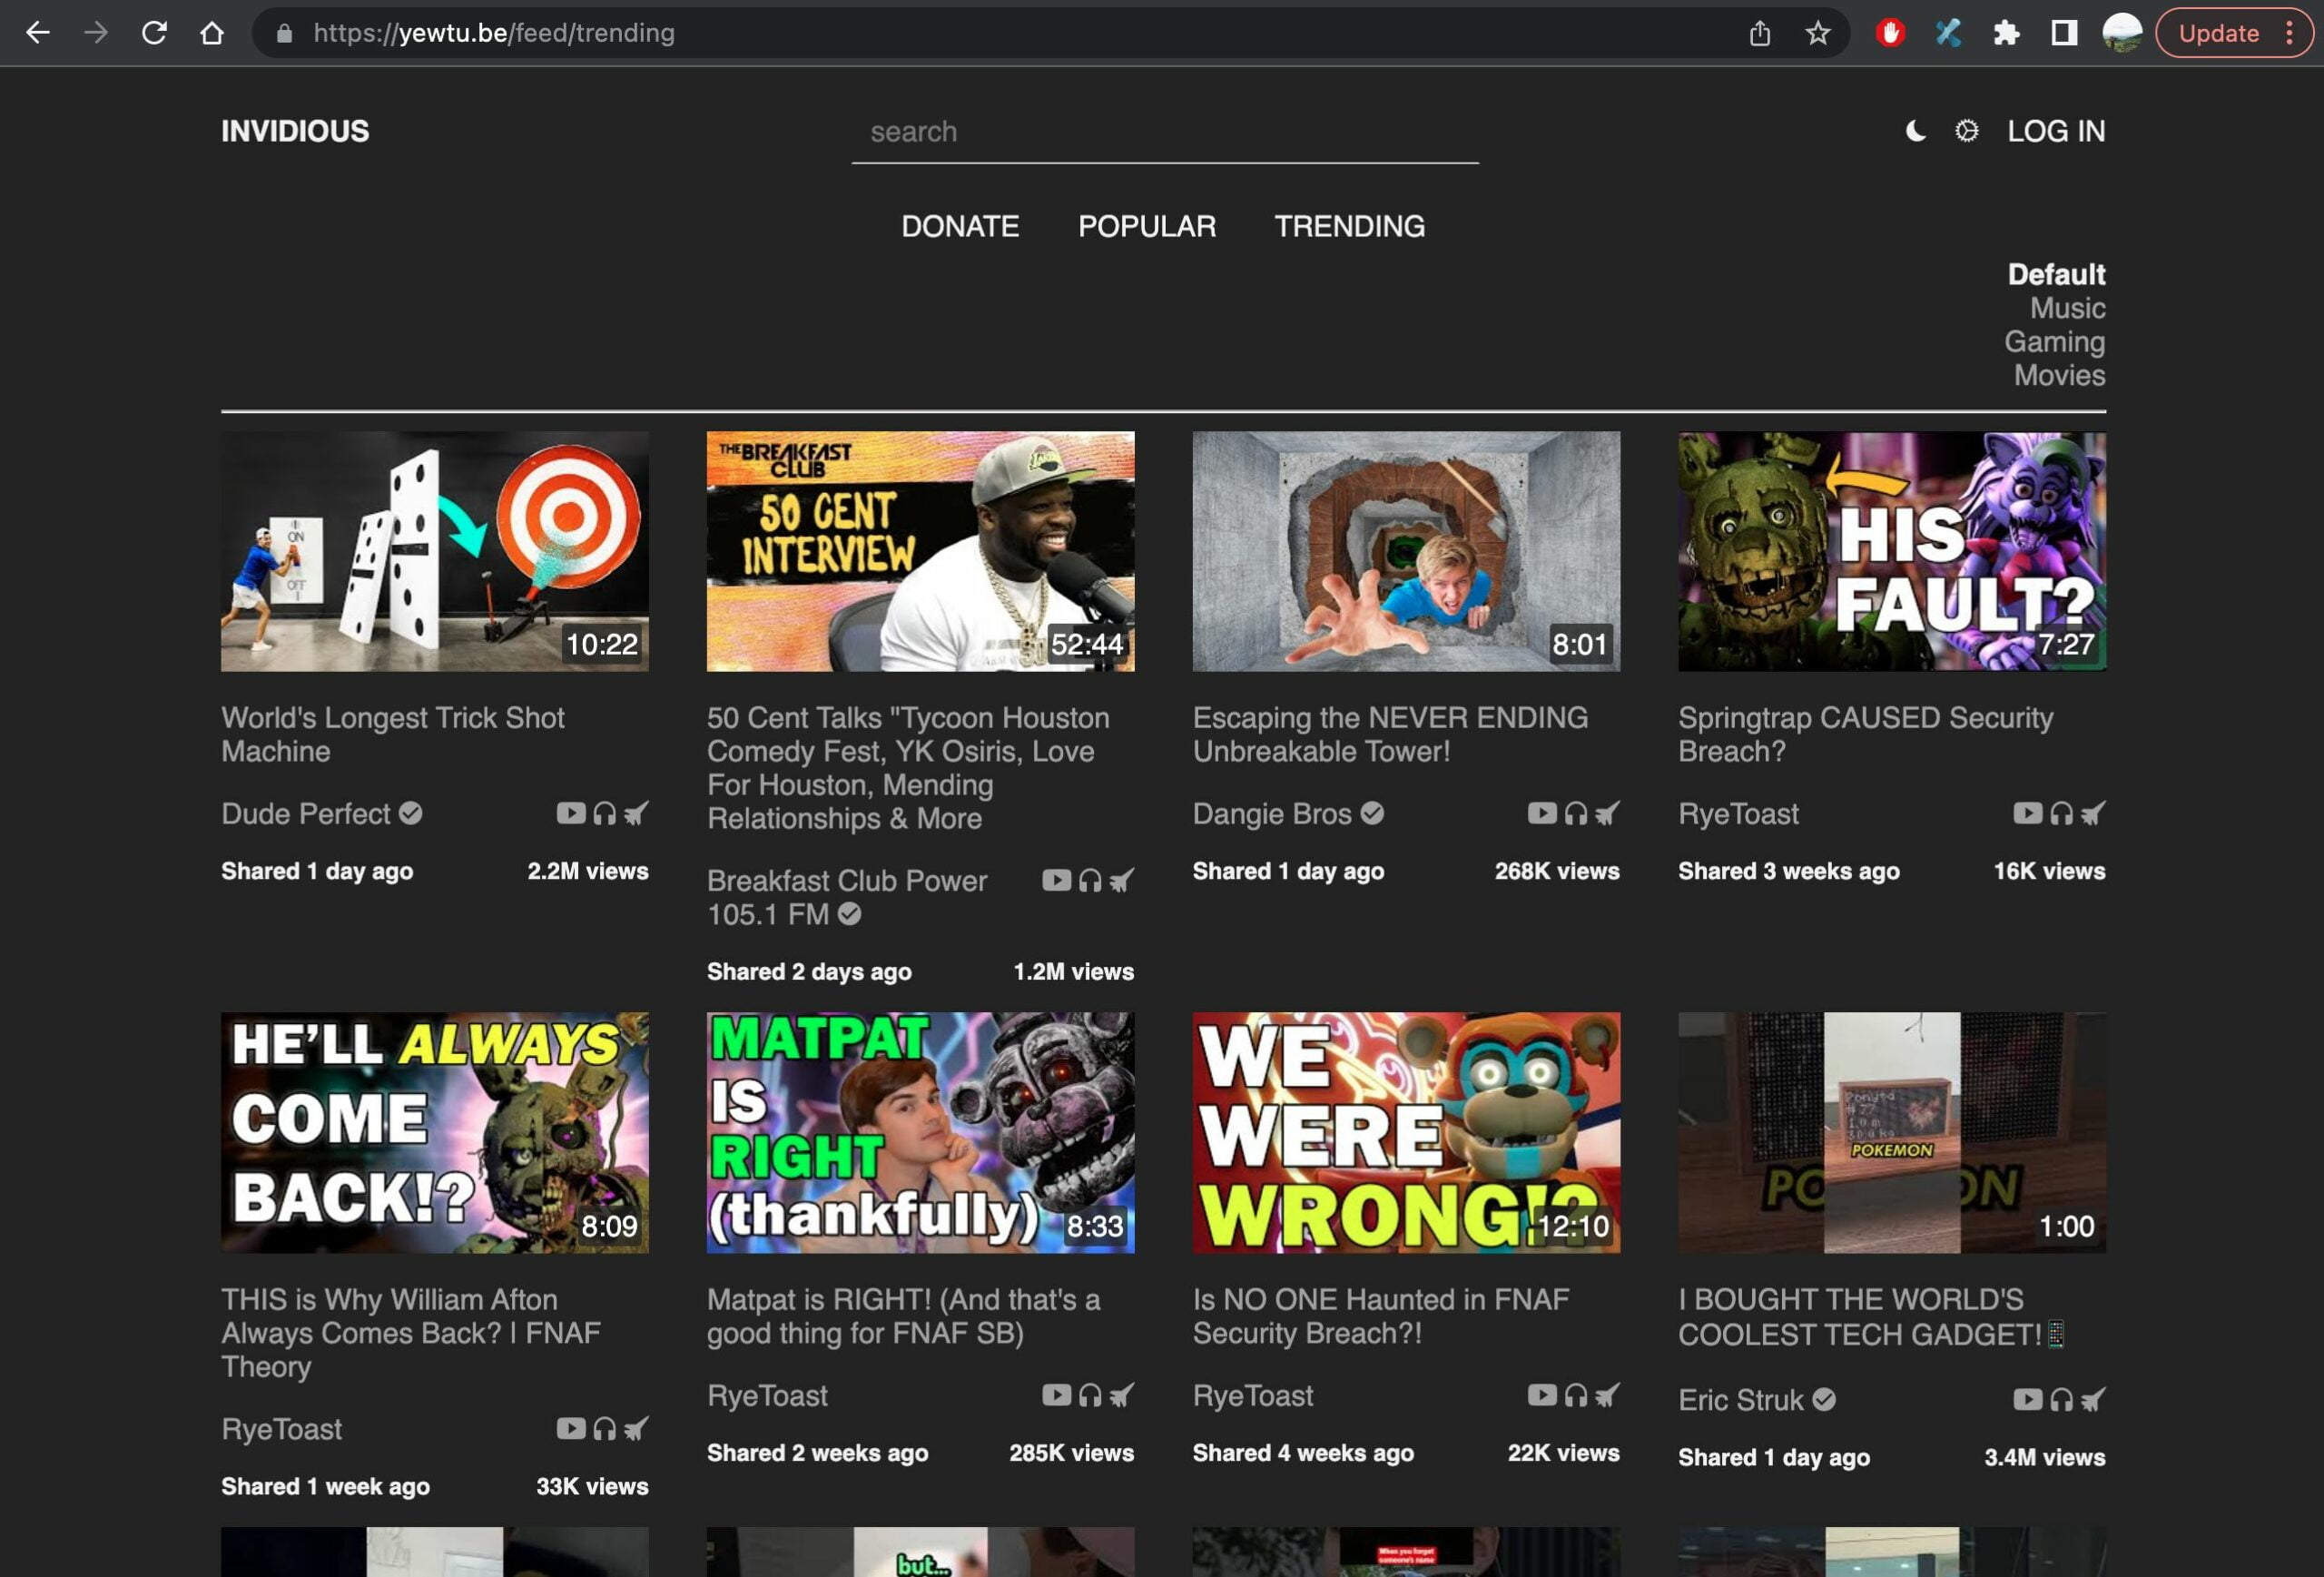Open HIS FAULT? Springtrap thumbnail
This screenshot has height=1577, width=2324.
pyautogui.click(x=1892, y=551)
